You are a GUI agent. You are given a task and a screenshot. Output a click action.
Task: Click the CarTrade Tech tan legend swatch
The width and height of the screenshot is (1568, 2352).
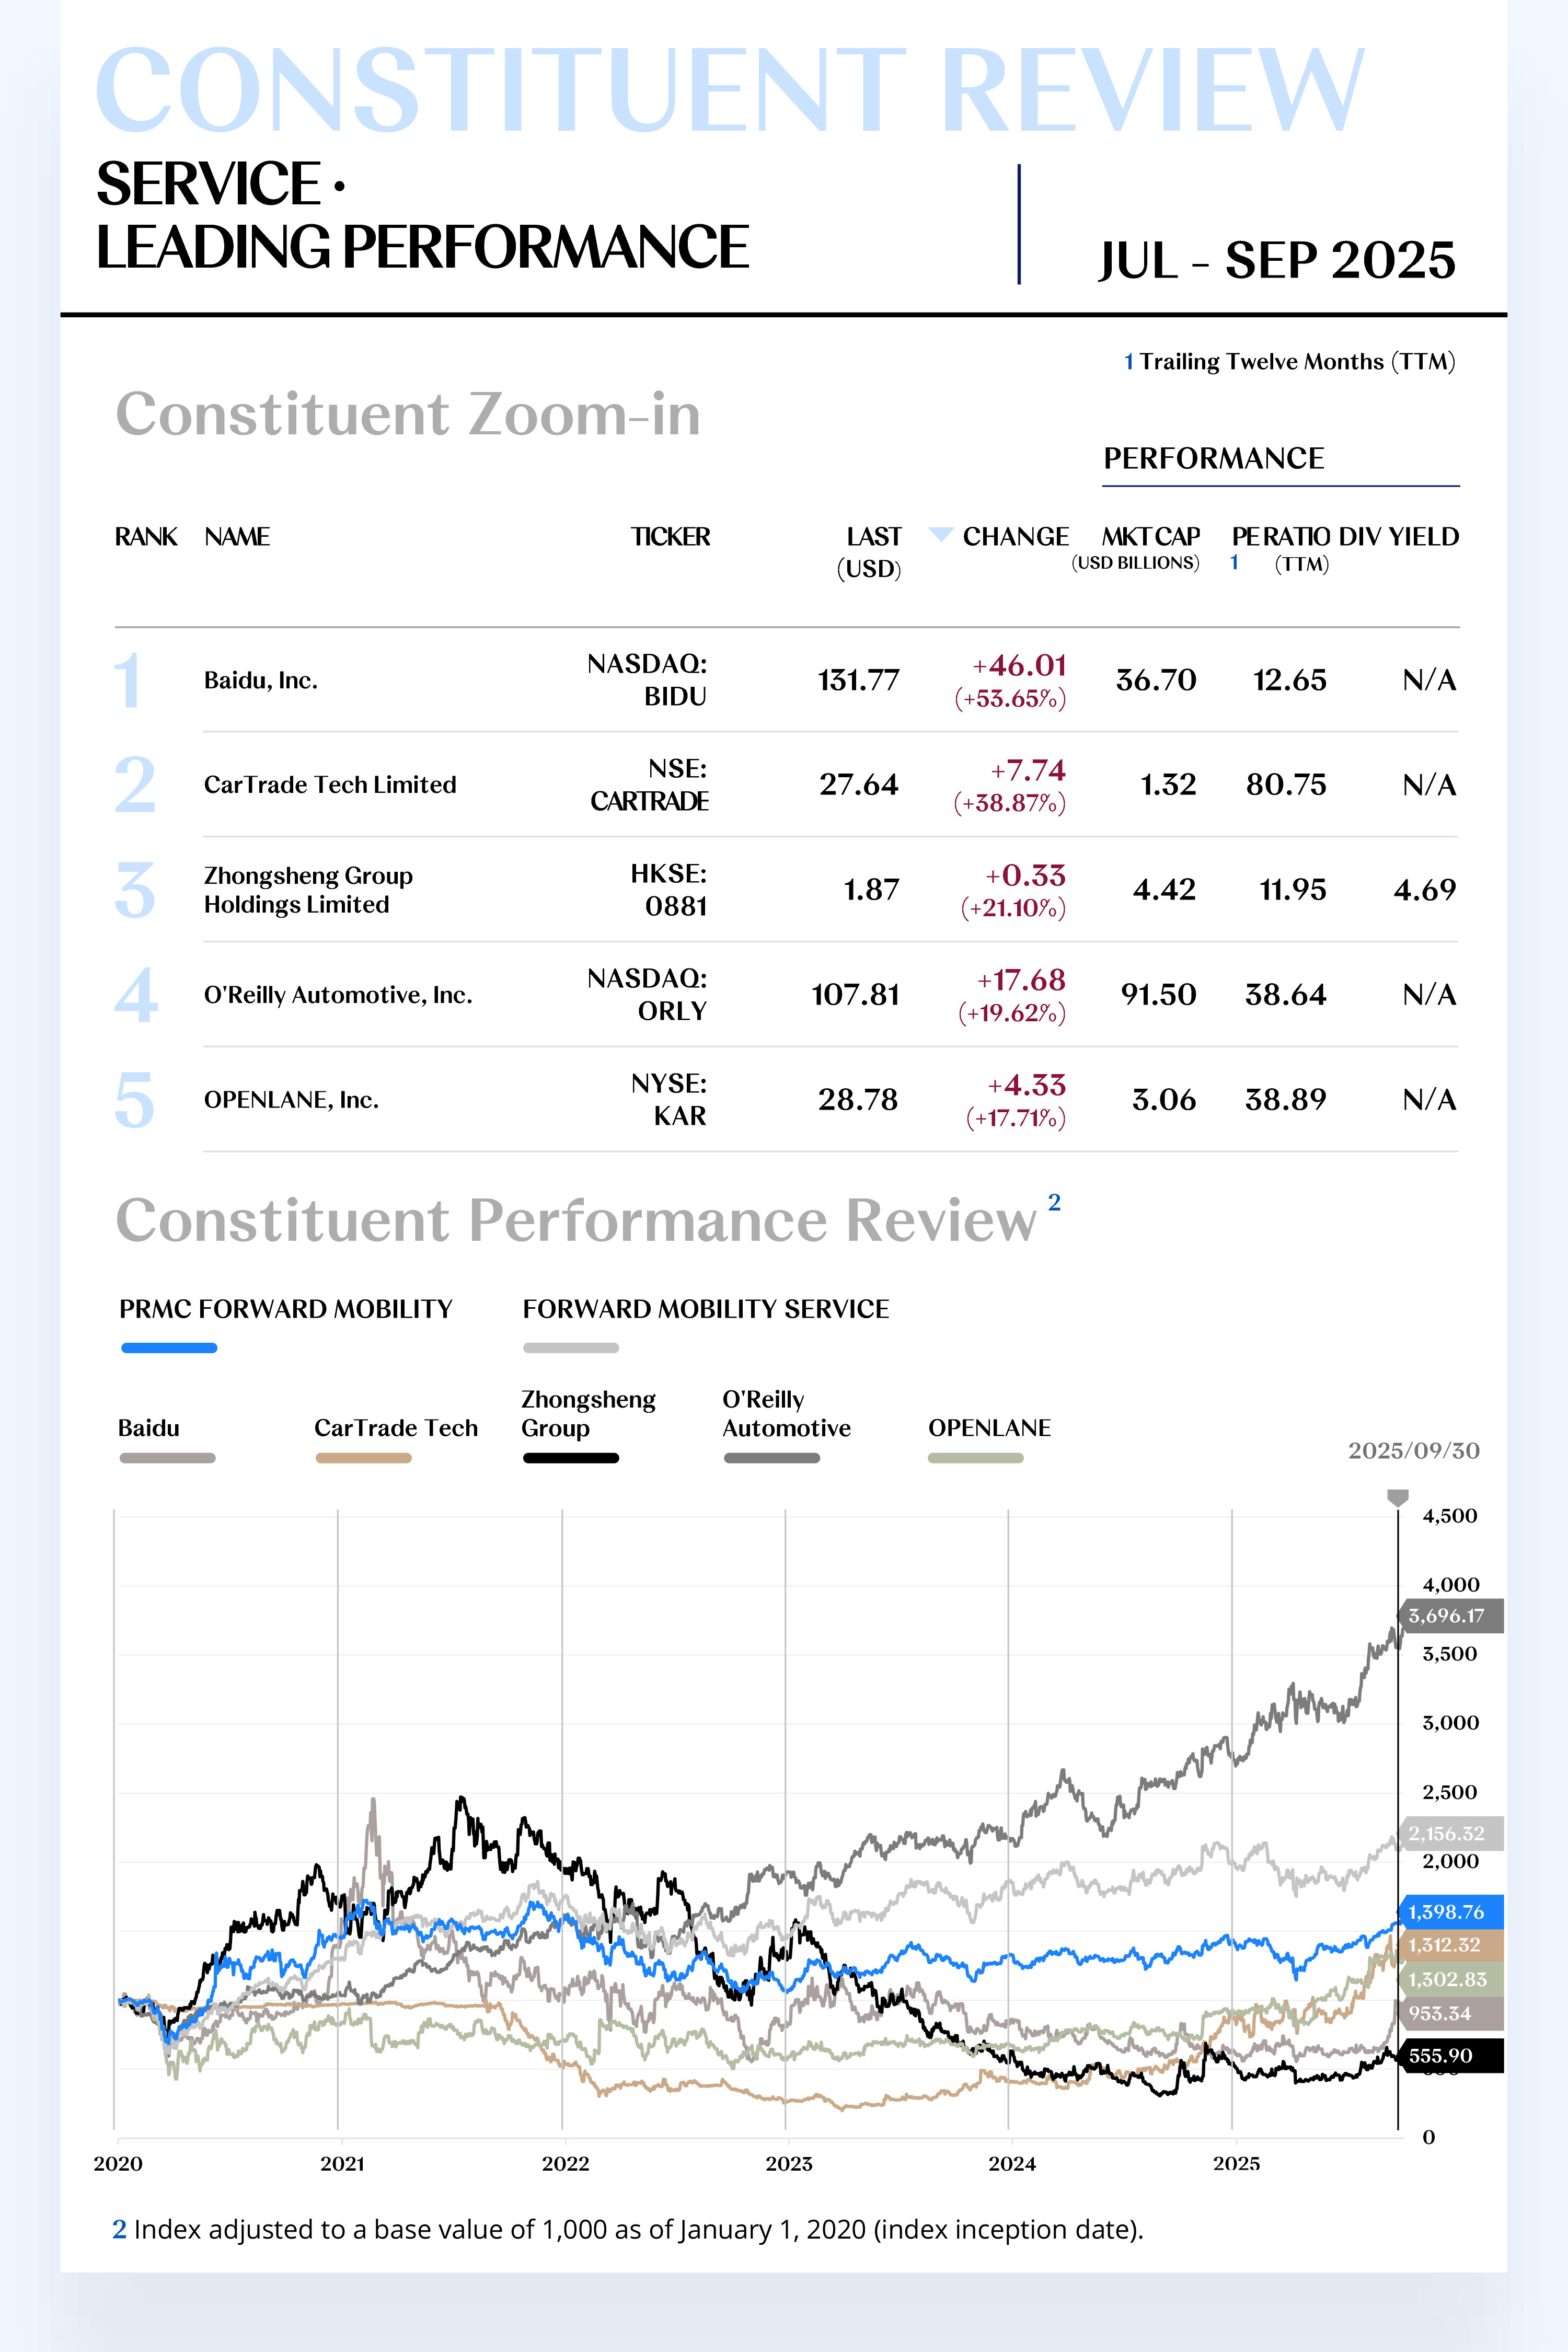point(363,1458)
